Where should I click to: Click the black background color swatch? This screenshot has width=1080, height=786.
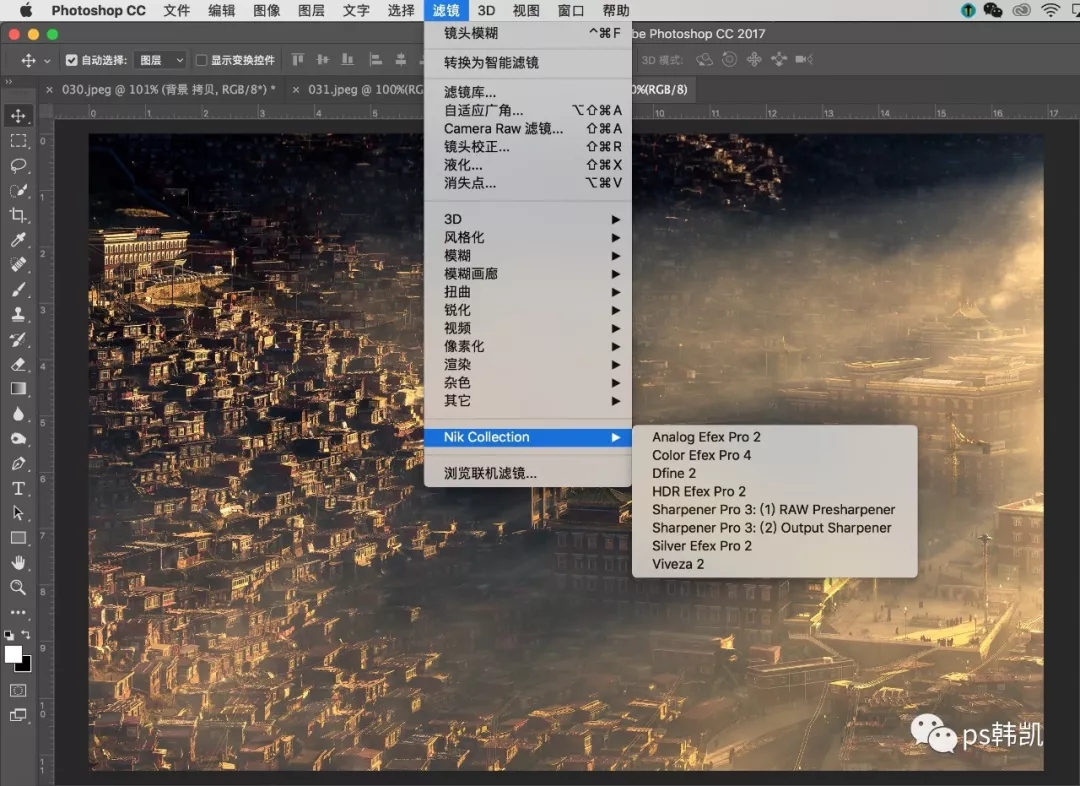pos(26,666)
